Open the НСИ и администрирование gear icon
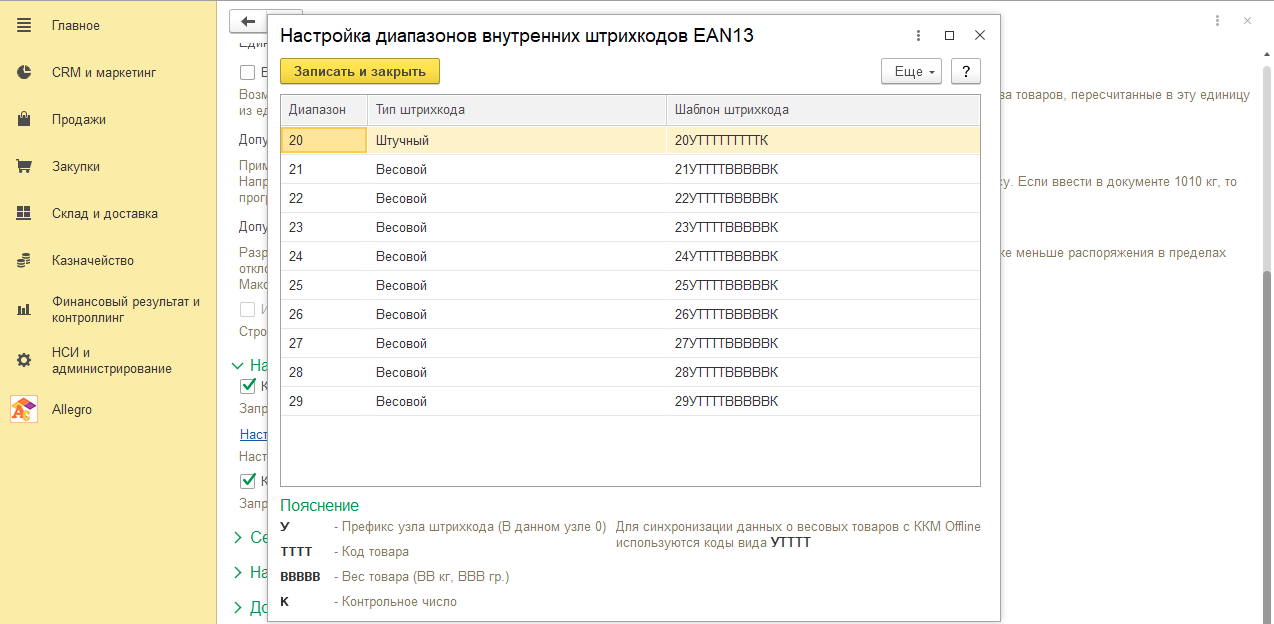 tap(24, 360)
